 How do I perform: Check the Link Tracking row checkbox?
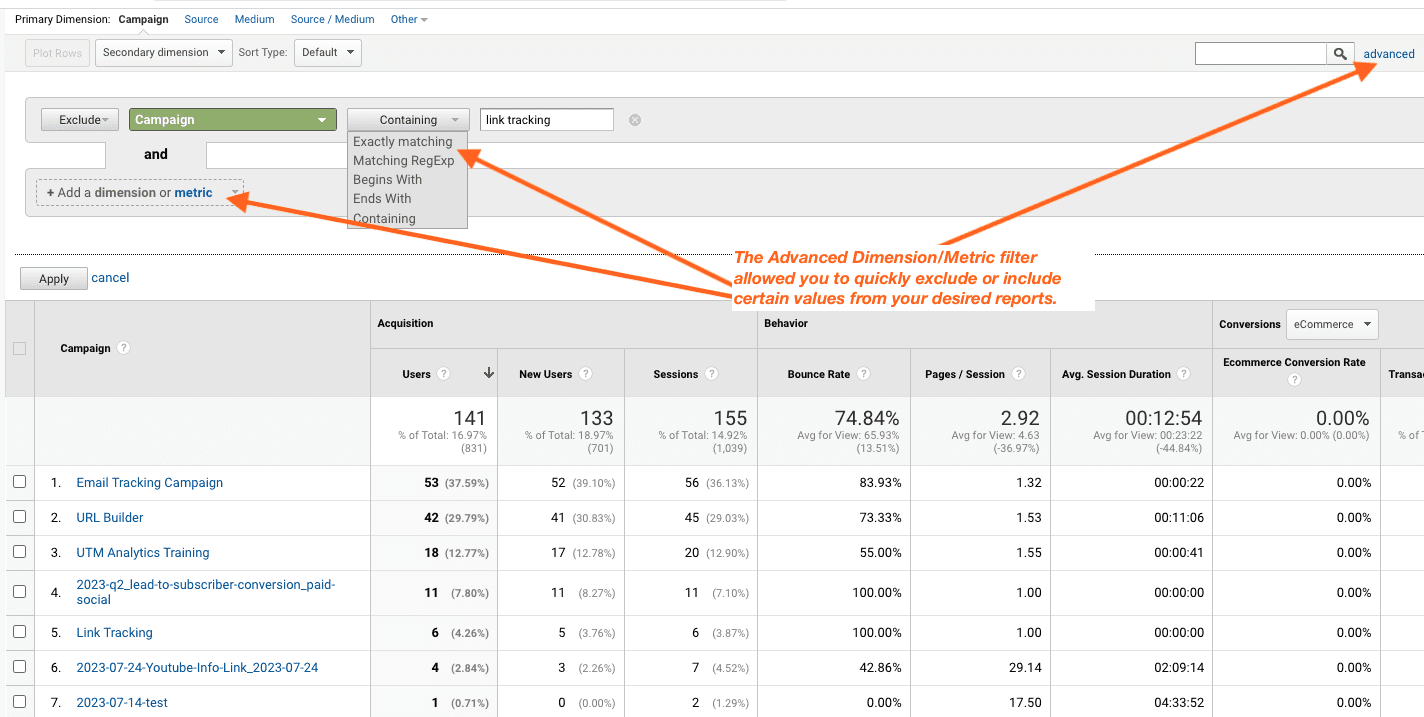pyautogui.click(x=18, y=632)
